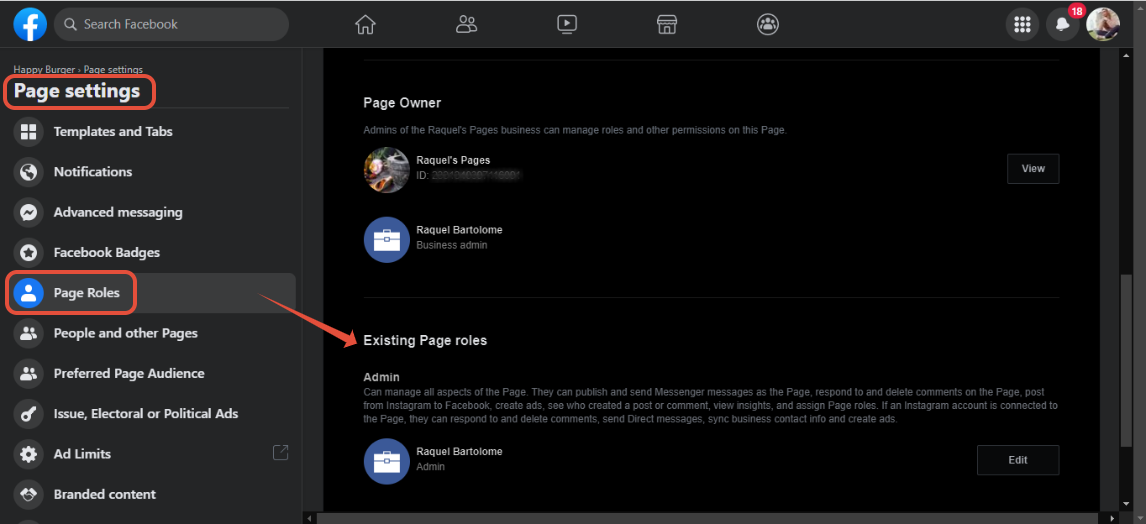This screenshot has height=524, width=1146.
Task: Click the Ad Limits external link icon
Action: tap(281, 452)
